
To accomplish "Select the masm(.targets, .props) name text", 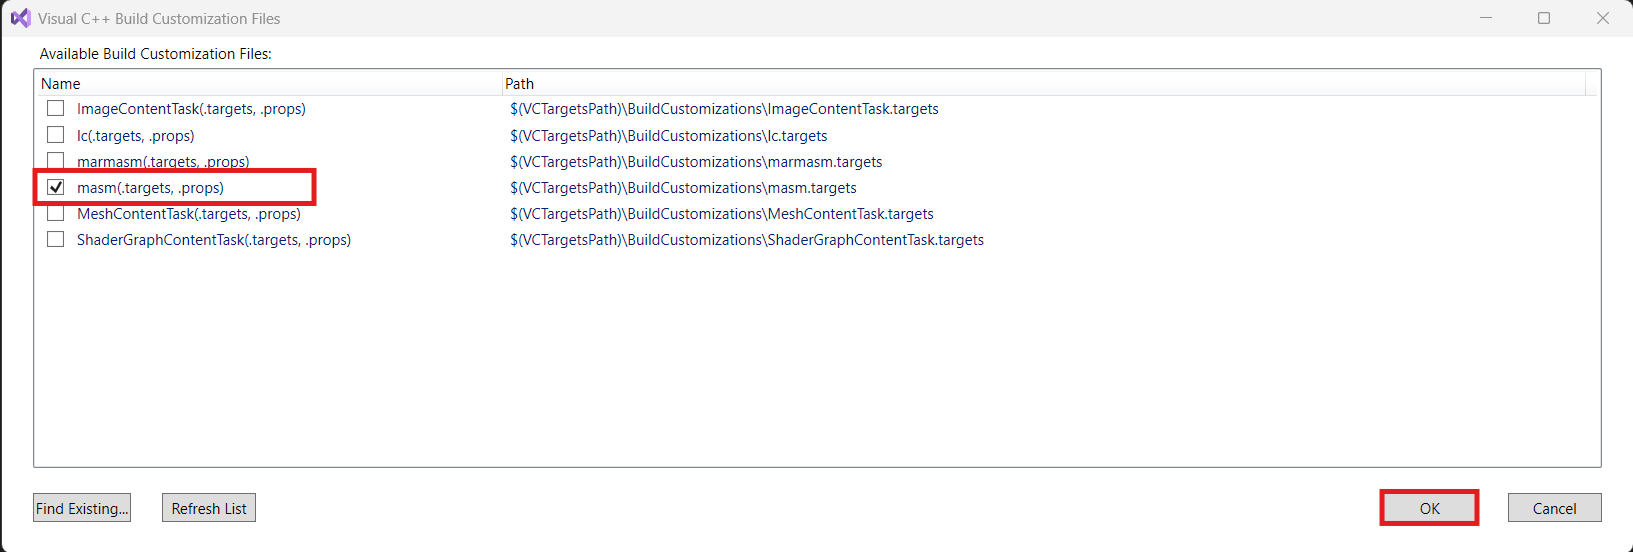I will (150, 188).
